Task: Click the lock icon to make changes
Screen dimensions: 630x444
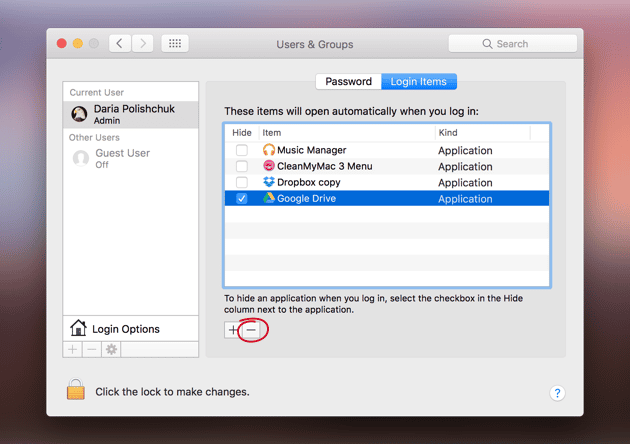Action: click(76, 389)
